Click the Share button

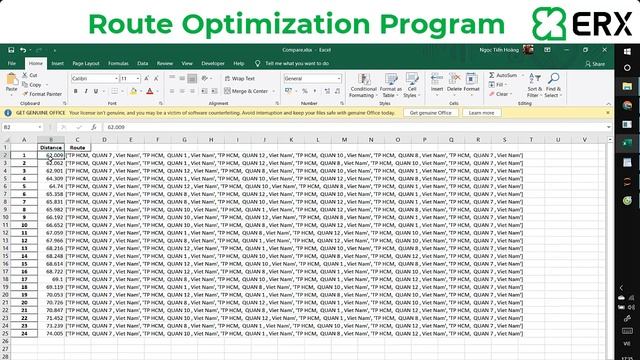(595, 64)
